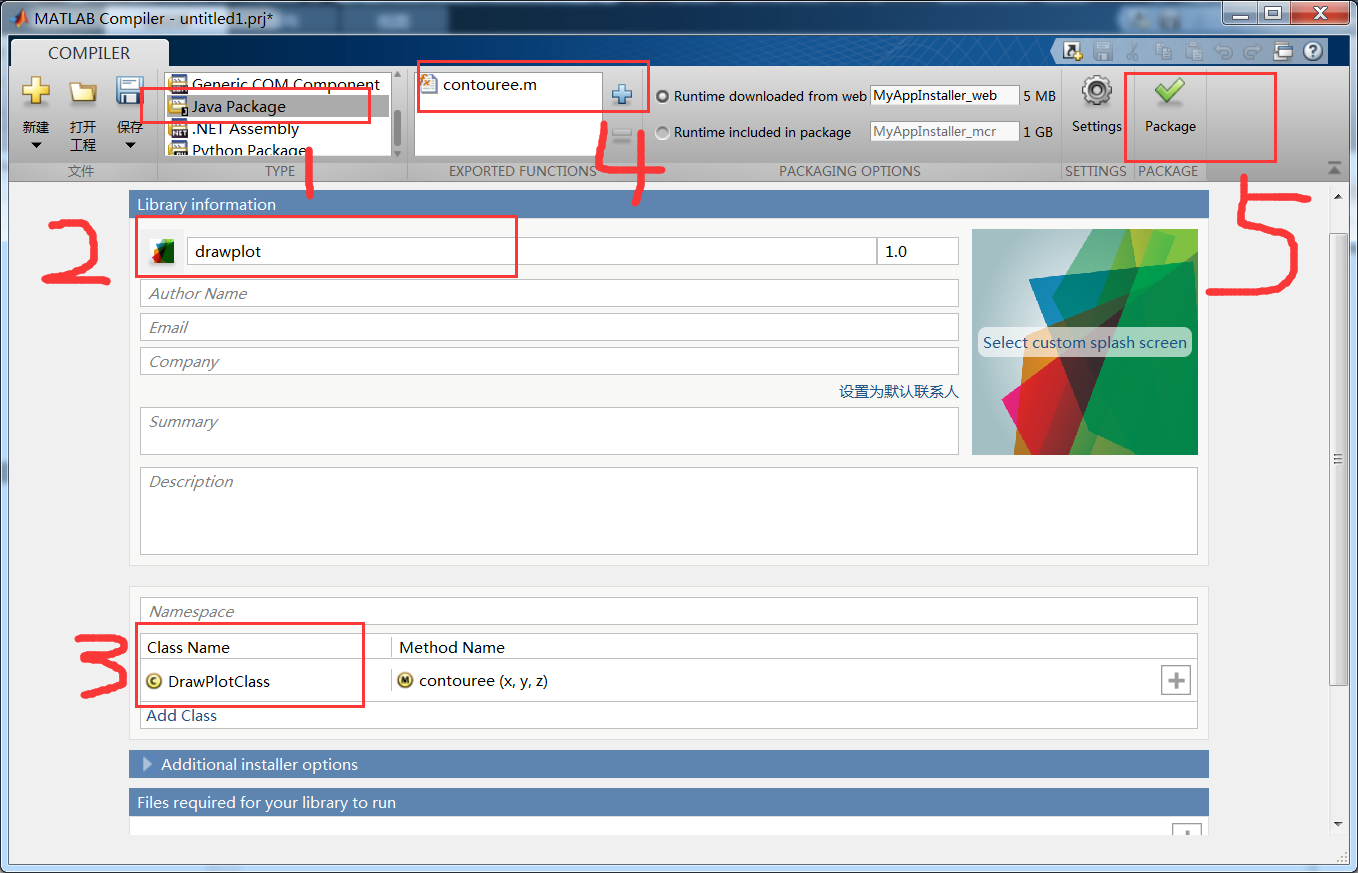
Task: Edit the drawplot library name field
Action: 531,251
